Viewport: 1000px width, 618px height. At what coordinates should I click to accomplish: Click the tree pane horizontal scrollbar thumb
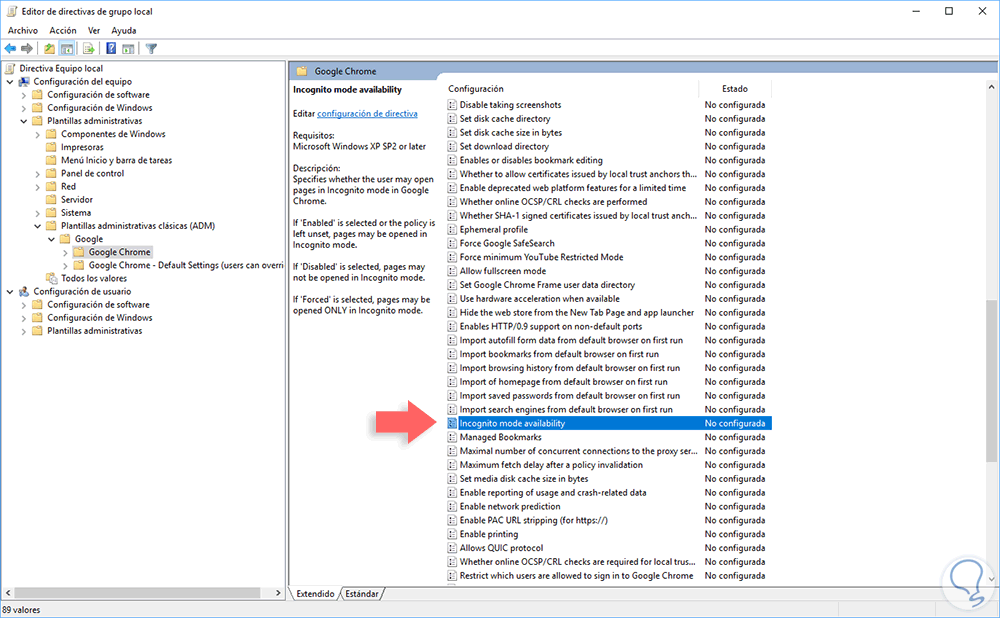click(137, 593)
